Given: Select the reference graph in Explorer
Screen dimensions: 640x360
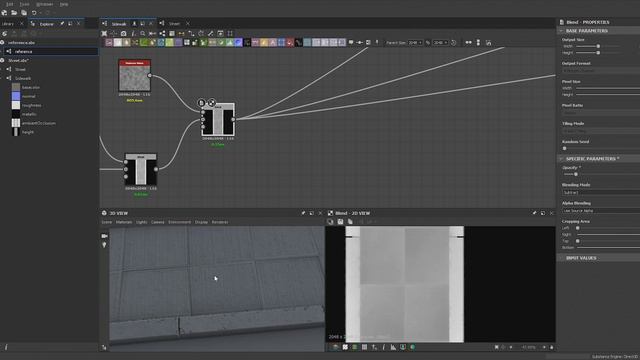Looking at the screenshot, I should pos(51,51).
